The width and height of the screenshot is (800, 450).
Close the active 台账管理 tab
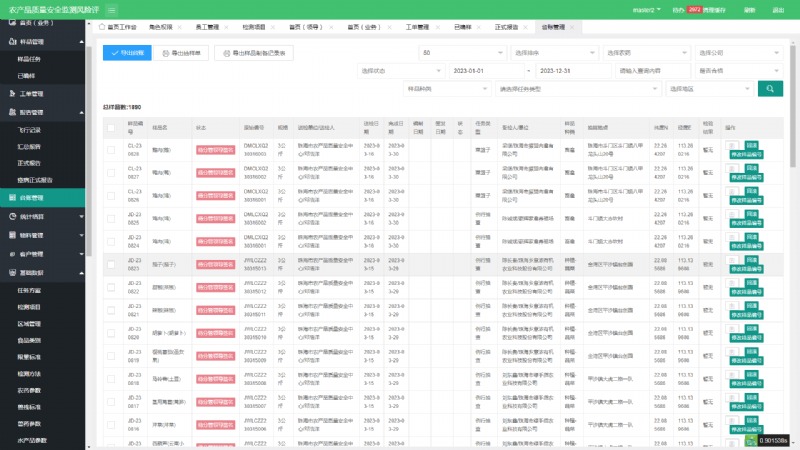coord(572,27)
